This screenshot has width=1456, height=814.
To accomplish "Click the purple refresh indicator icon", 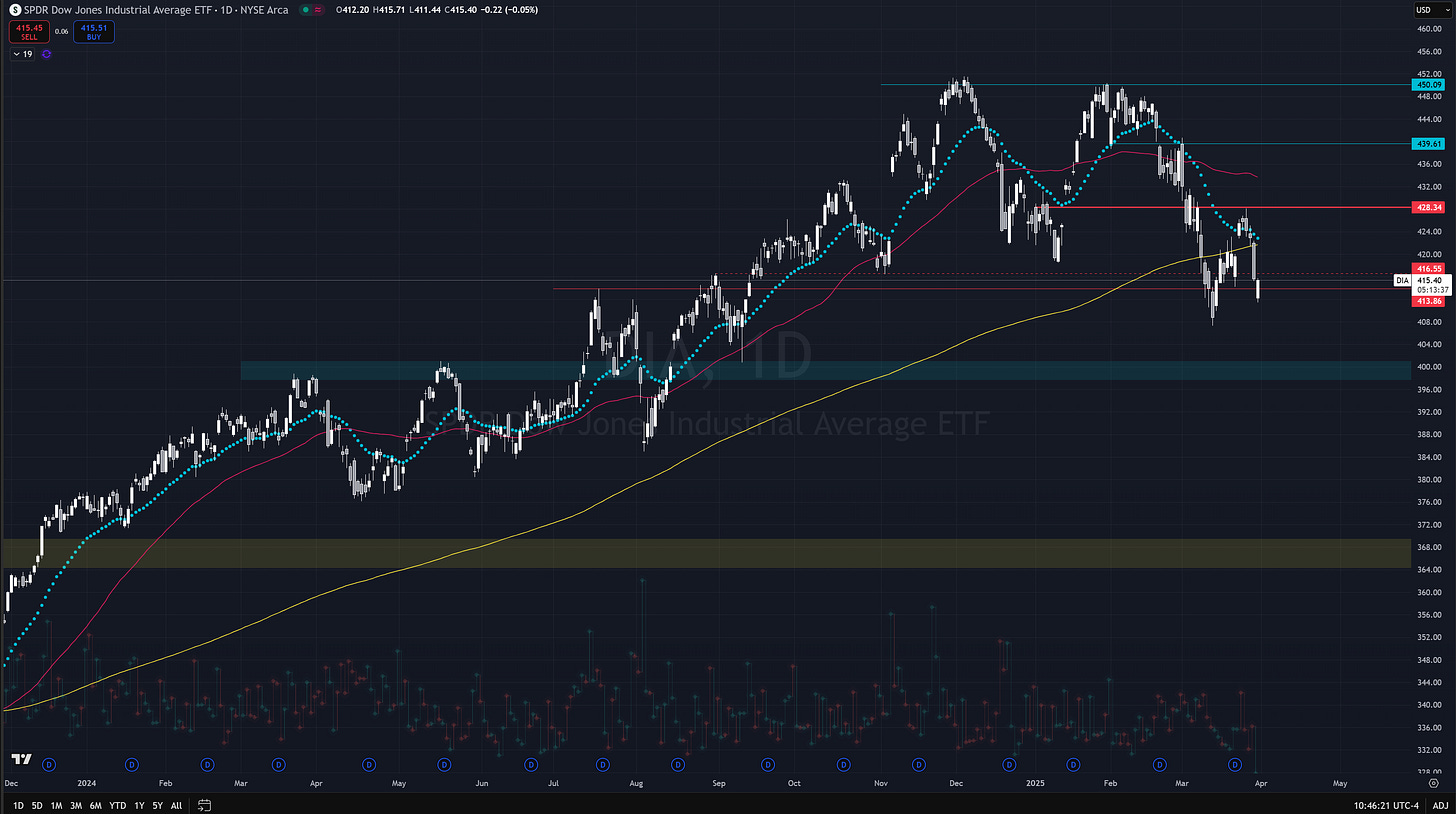I will (46, 54).
